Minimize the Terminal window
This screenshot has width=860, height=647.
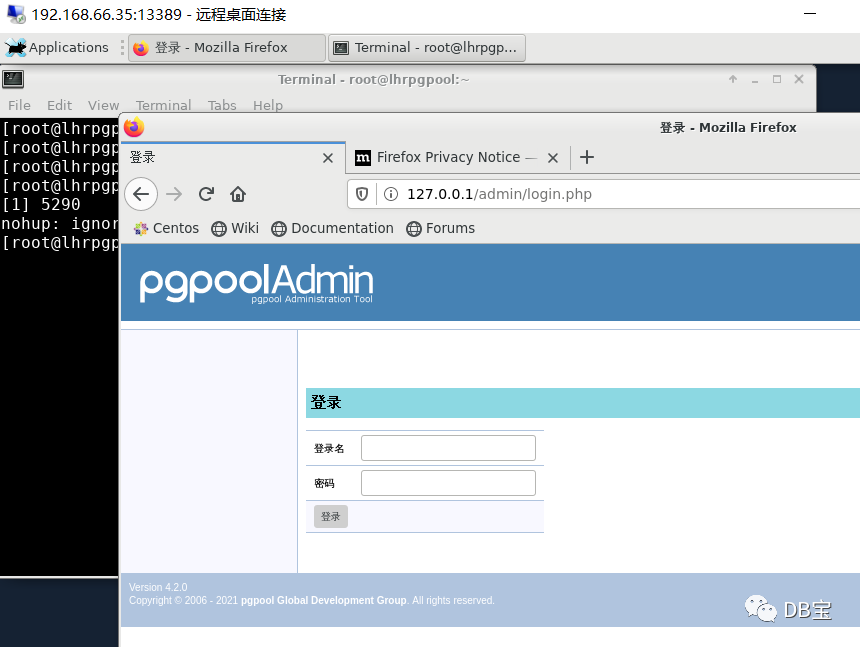click(755, 80)
